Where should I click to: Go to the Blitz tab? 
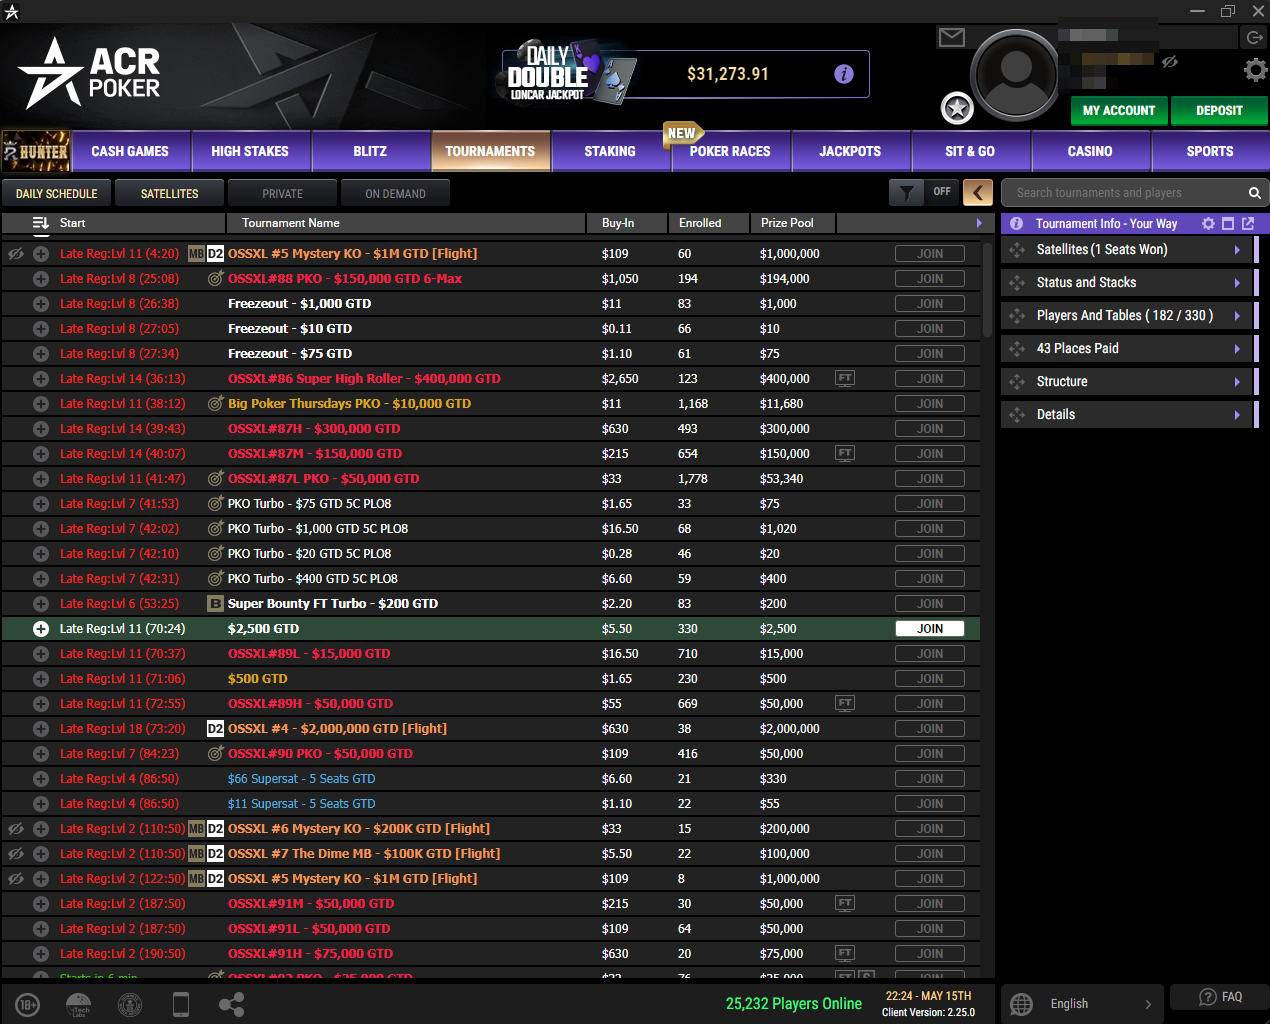click(370, 151)
